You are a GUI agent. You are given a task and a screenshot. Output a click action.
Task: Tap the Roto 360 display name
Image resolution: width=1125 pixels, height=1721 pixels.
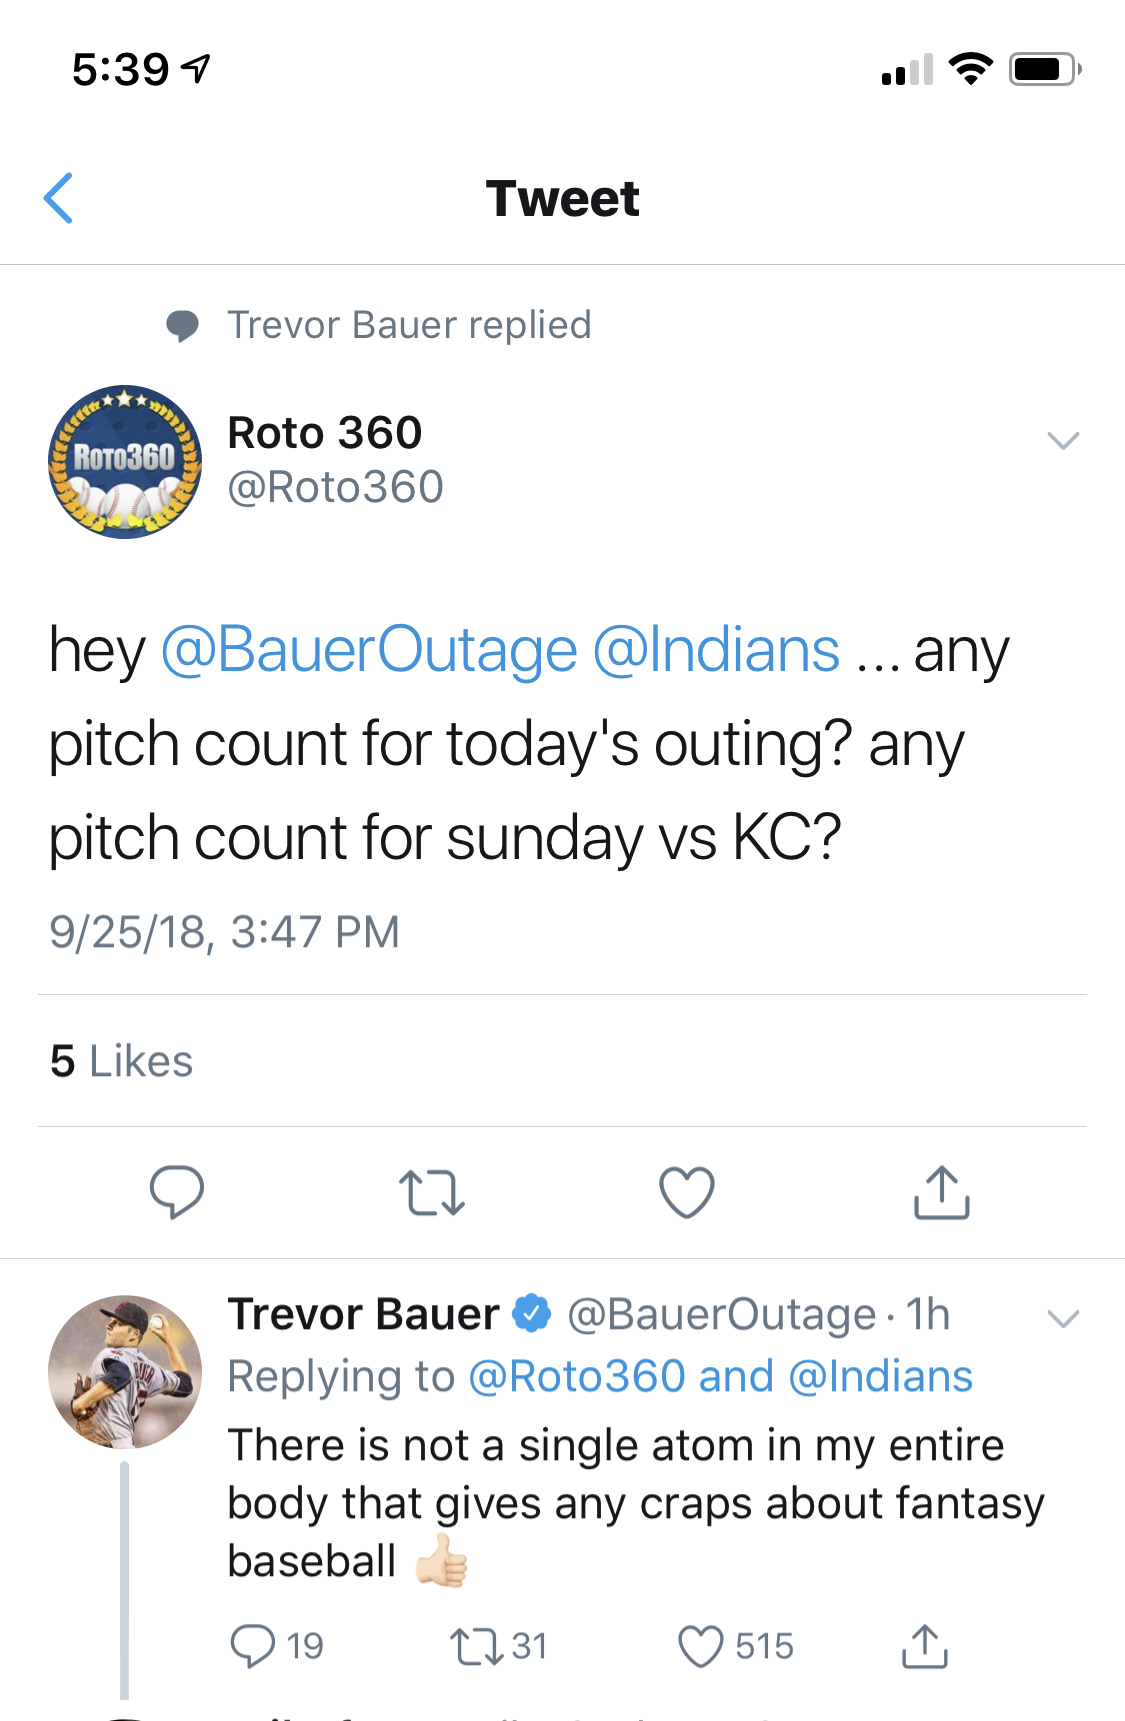325,433
